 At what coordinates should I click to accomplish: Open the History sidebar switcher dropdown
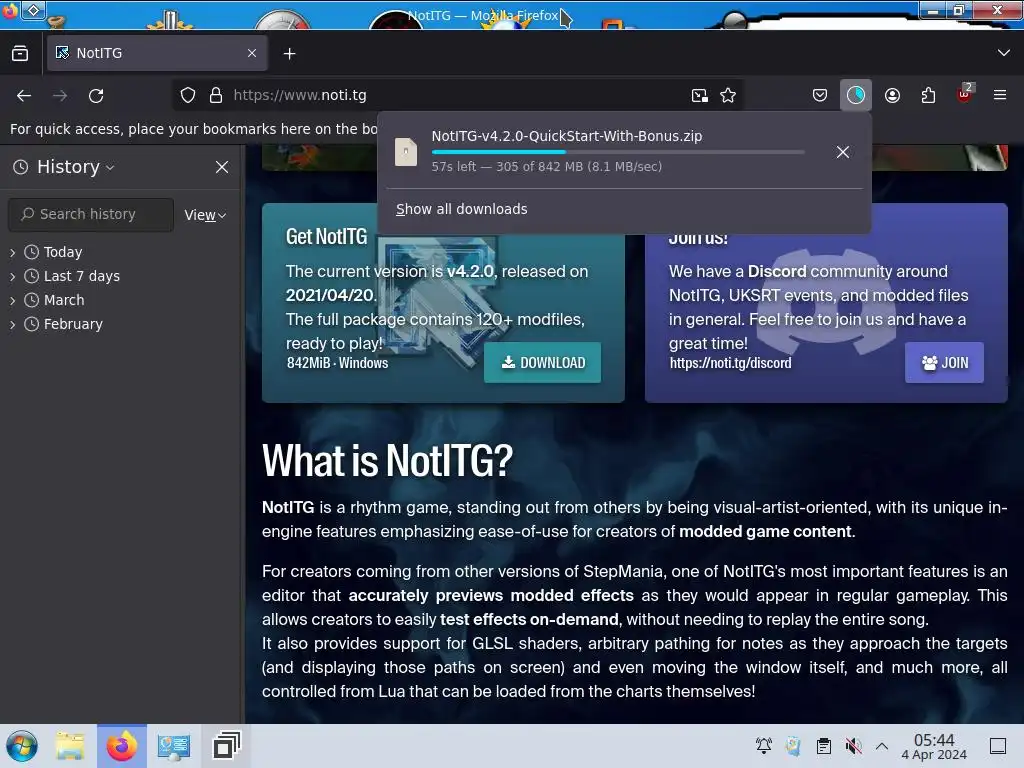click(x=63, y=167)
